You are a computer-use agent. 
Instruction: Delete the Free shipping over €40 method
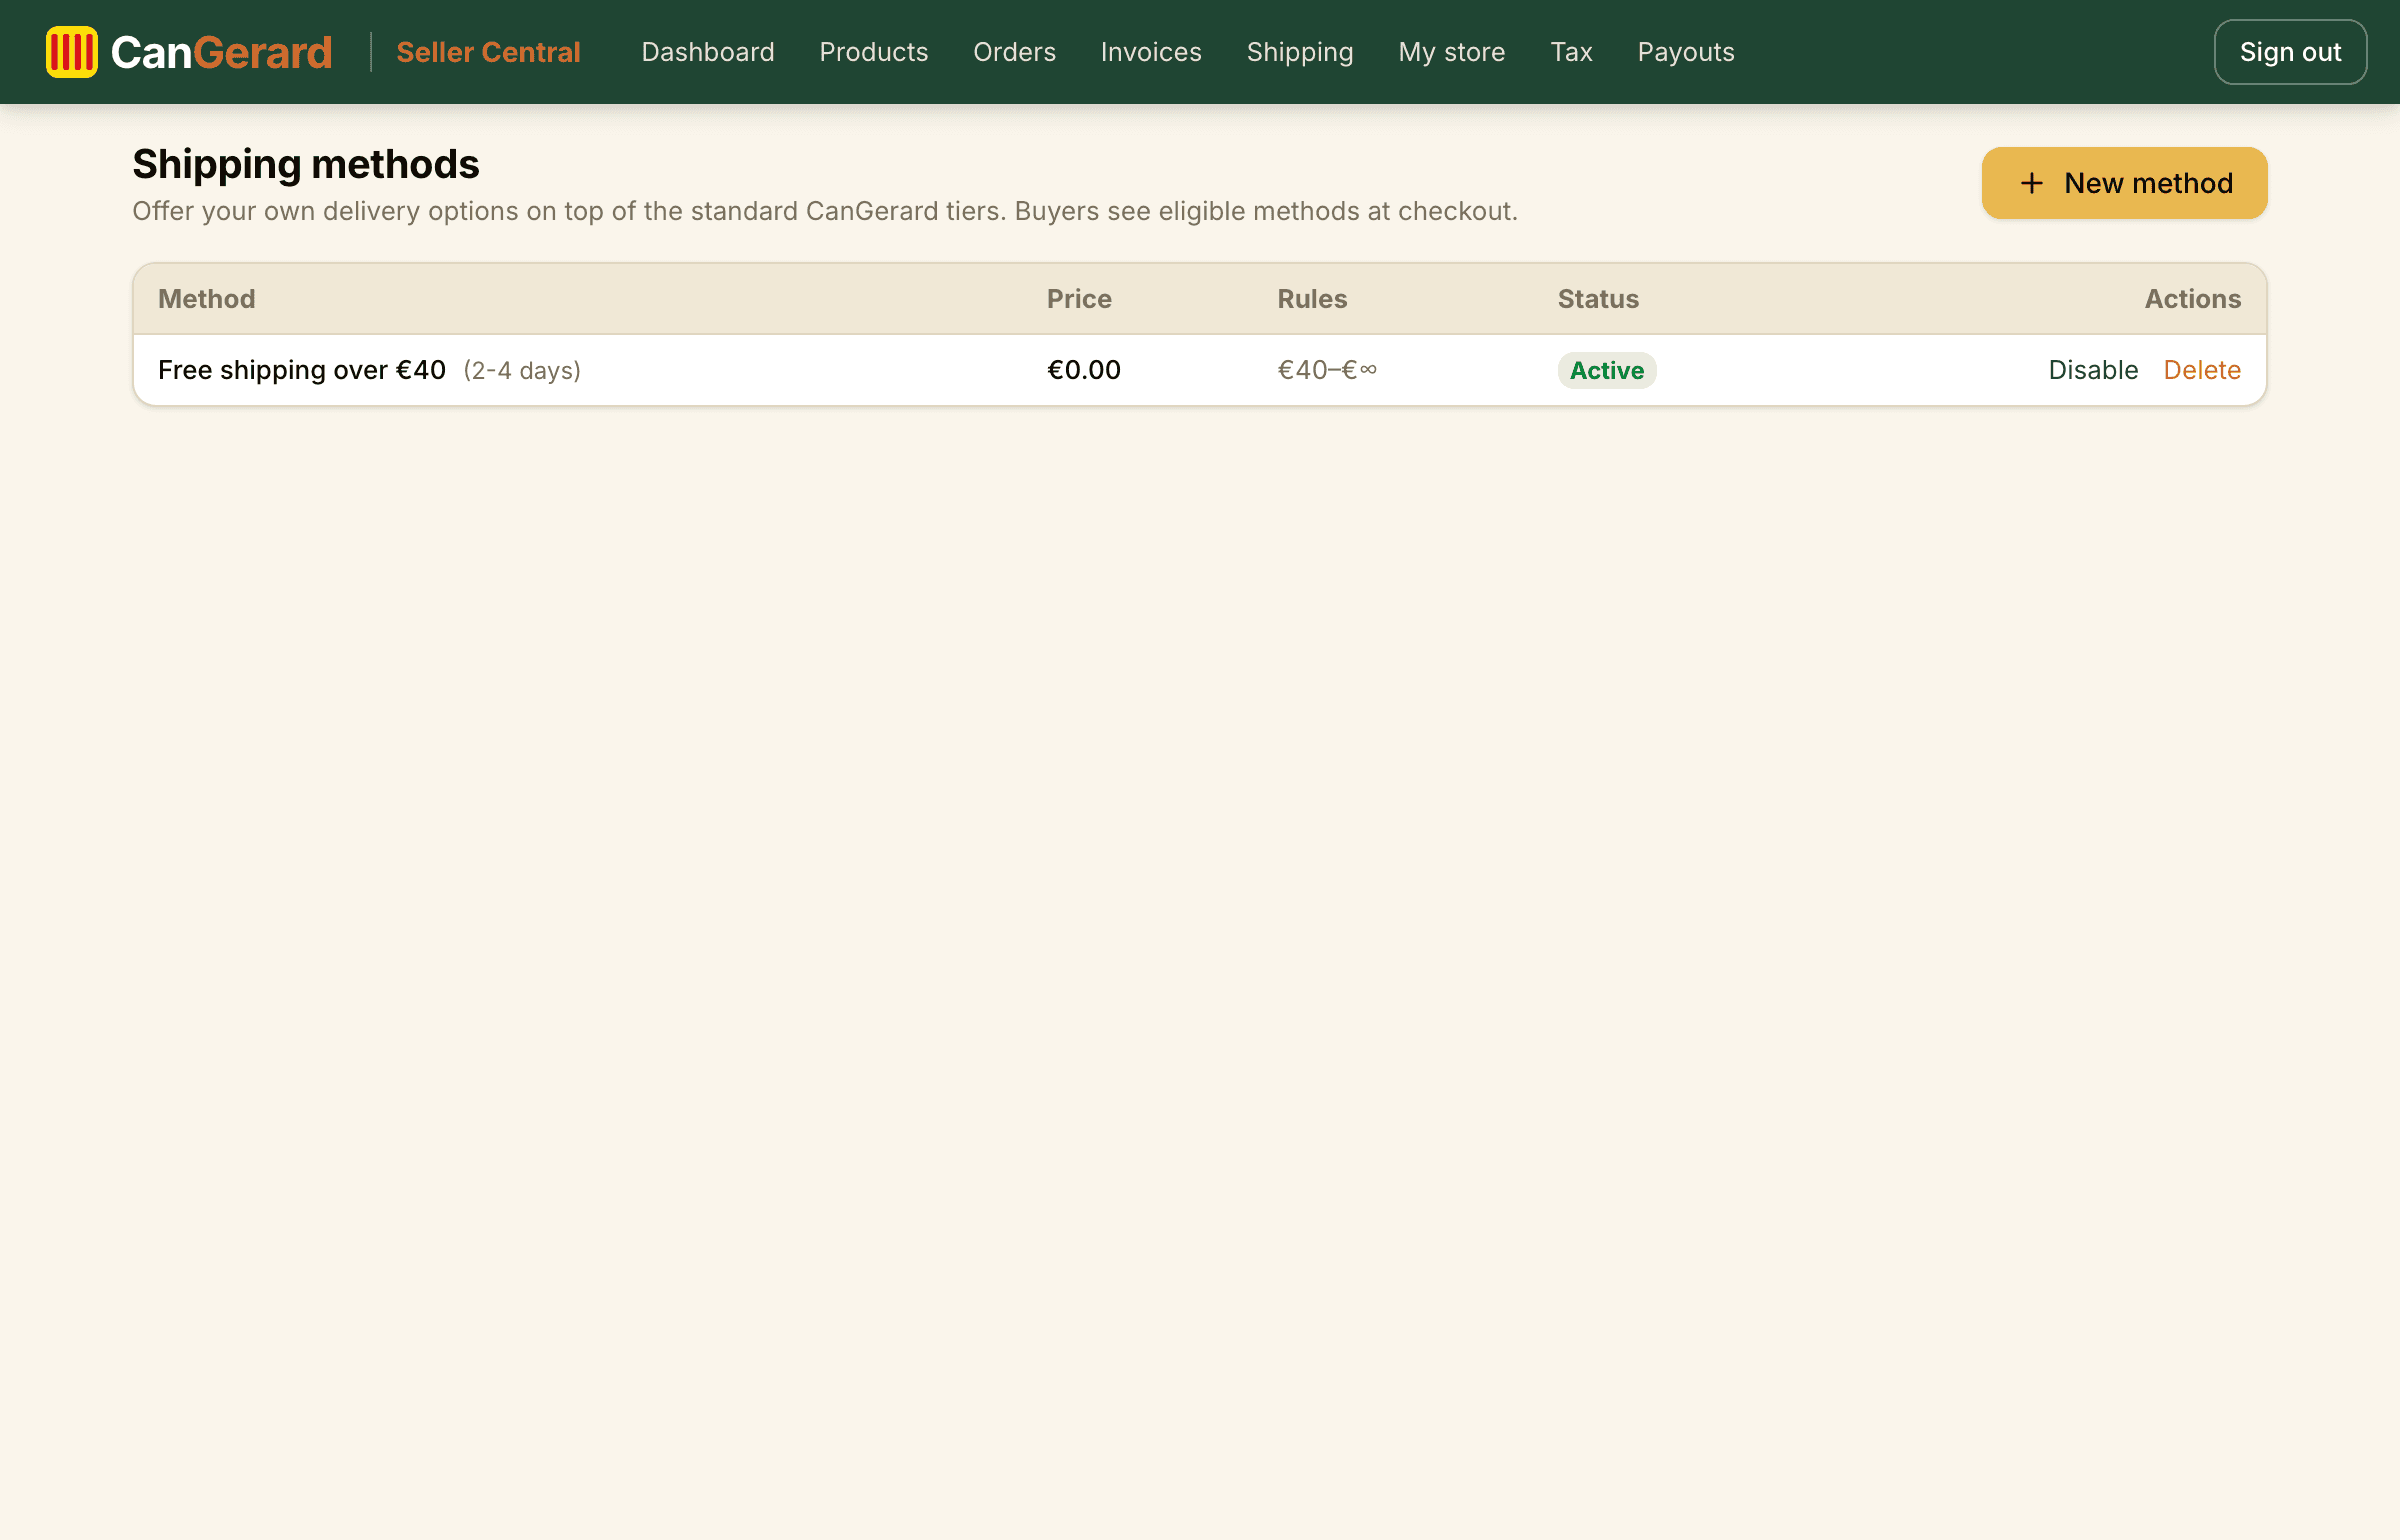[2202, 370]
